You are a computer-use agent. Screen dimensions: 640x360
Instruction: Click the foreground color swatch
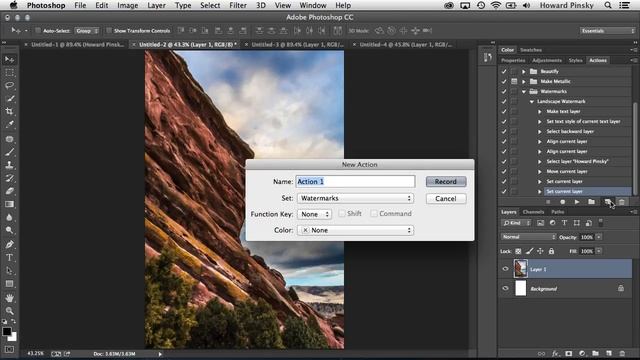(x=7, y=331)
